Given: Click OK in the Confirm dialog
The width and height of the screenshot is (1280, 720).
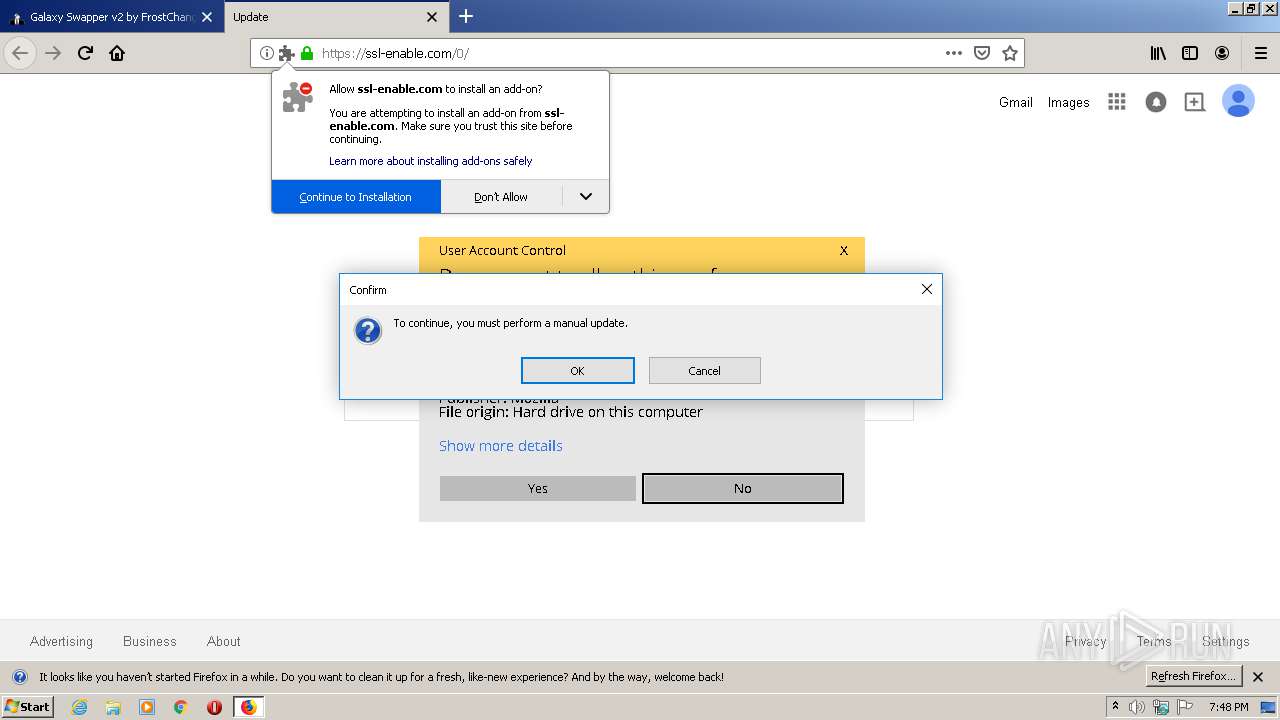Looking at the screenshot, I should (x=578, y=370).
